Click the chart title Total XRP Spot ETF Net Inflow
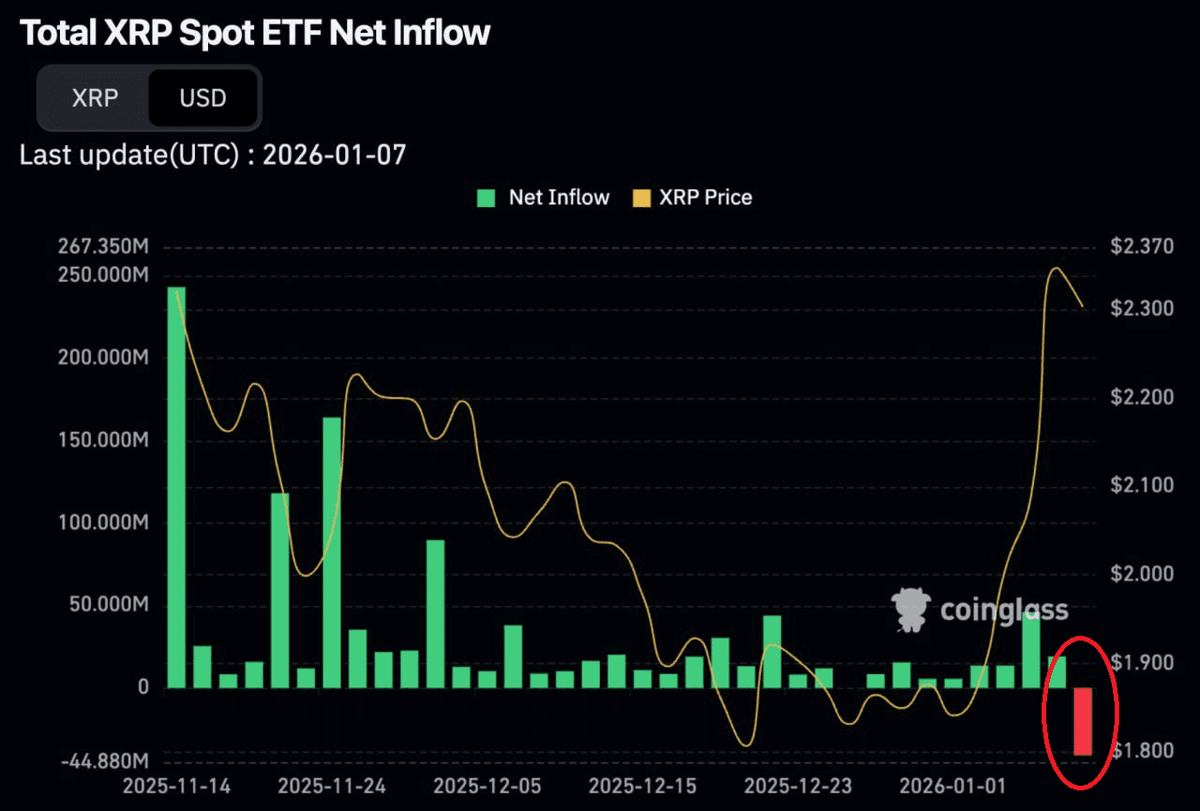Image resolution: width=1200 pixels, height=811 pixels. click(256, 33)
